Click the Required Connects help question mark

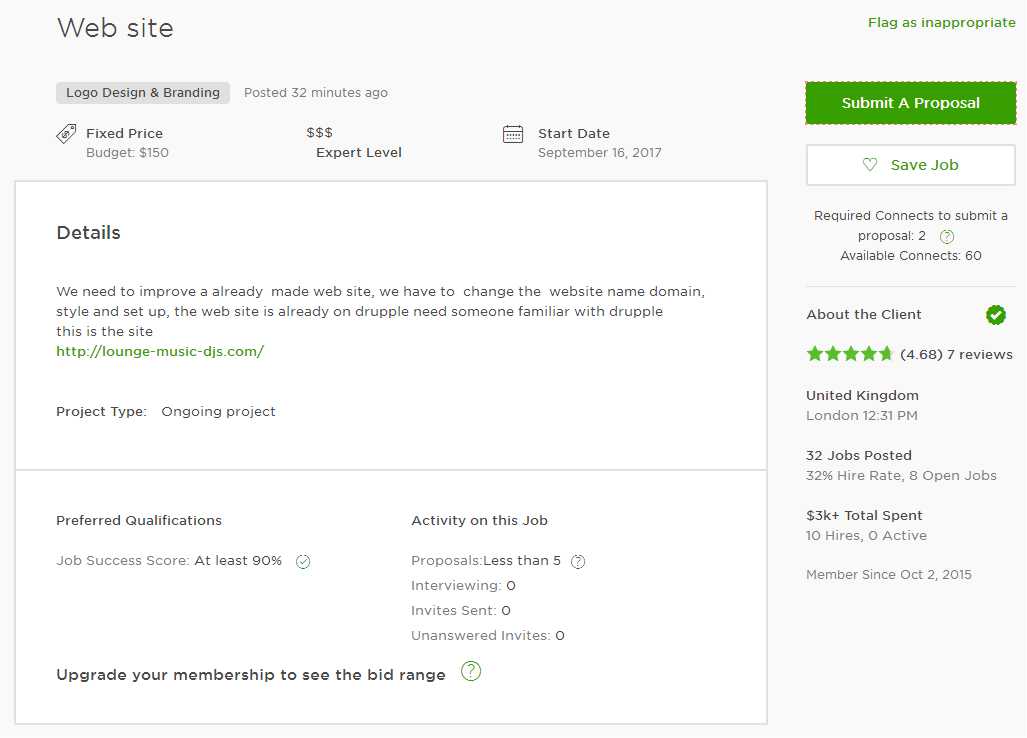[947, 237]
